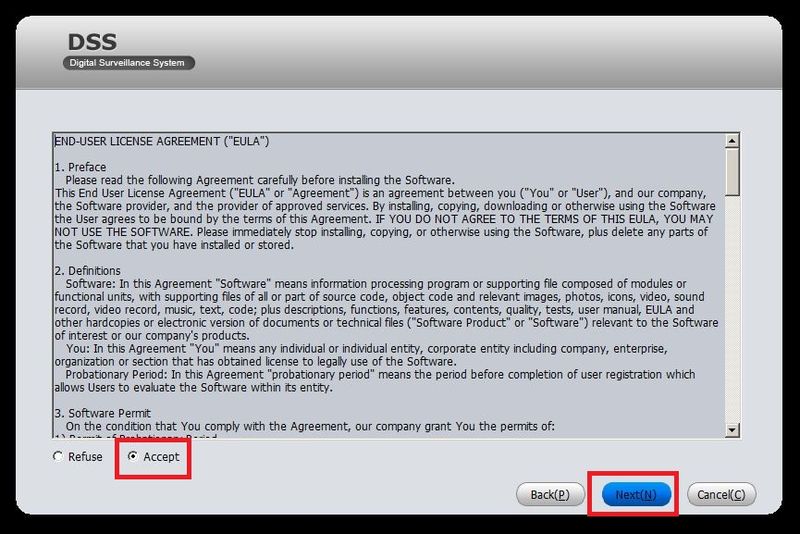
Task: Continue with the blue Next(N) button
Action: (636, 495)
